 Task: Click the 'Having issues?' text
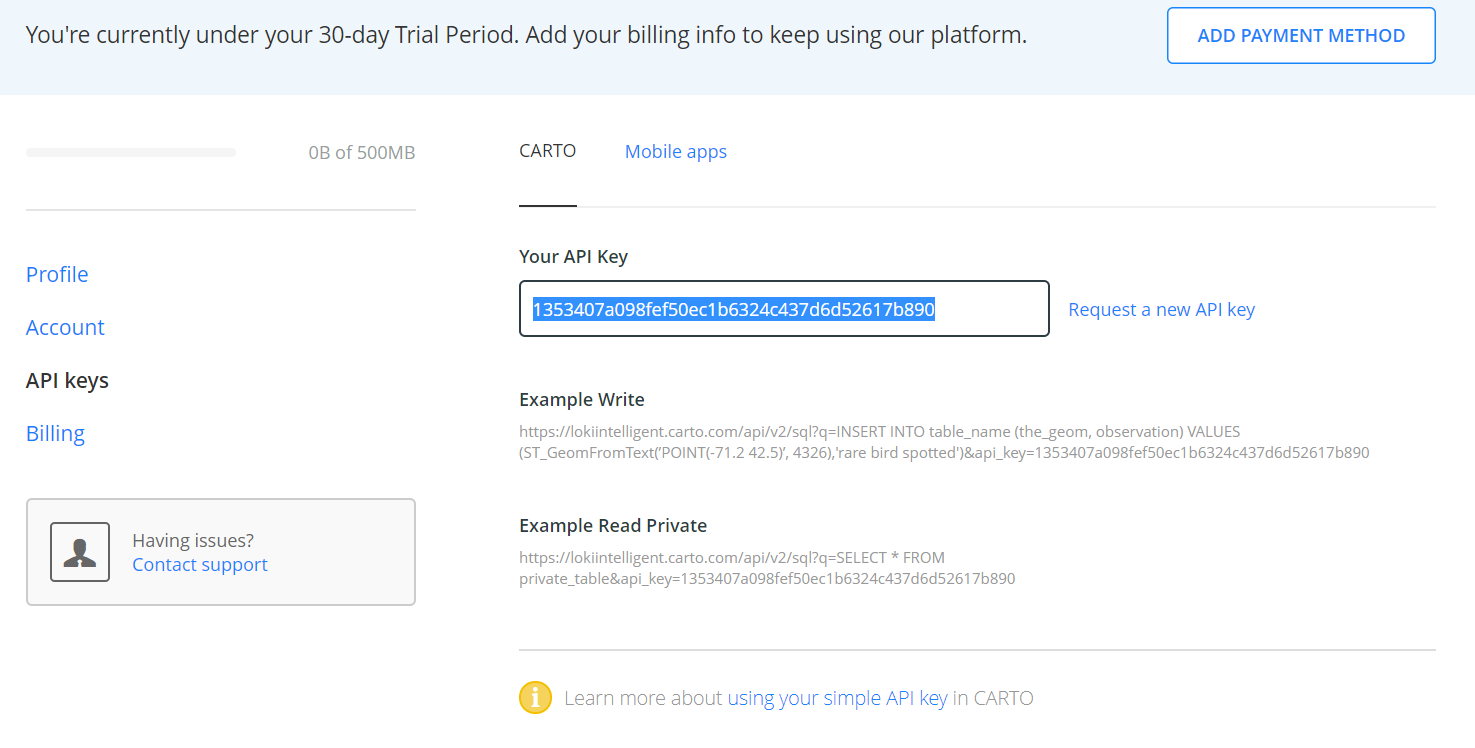[193, 541]
